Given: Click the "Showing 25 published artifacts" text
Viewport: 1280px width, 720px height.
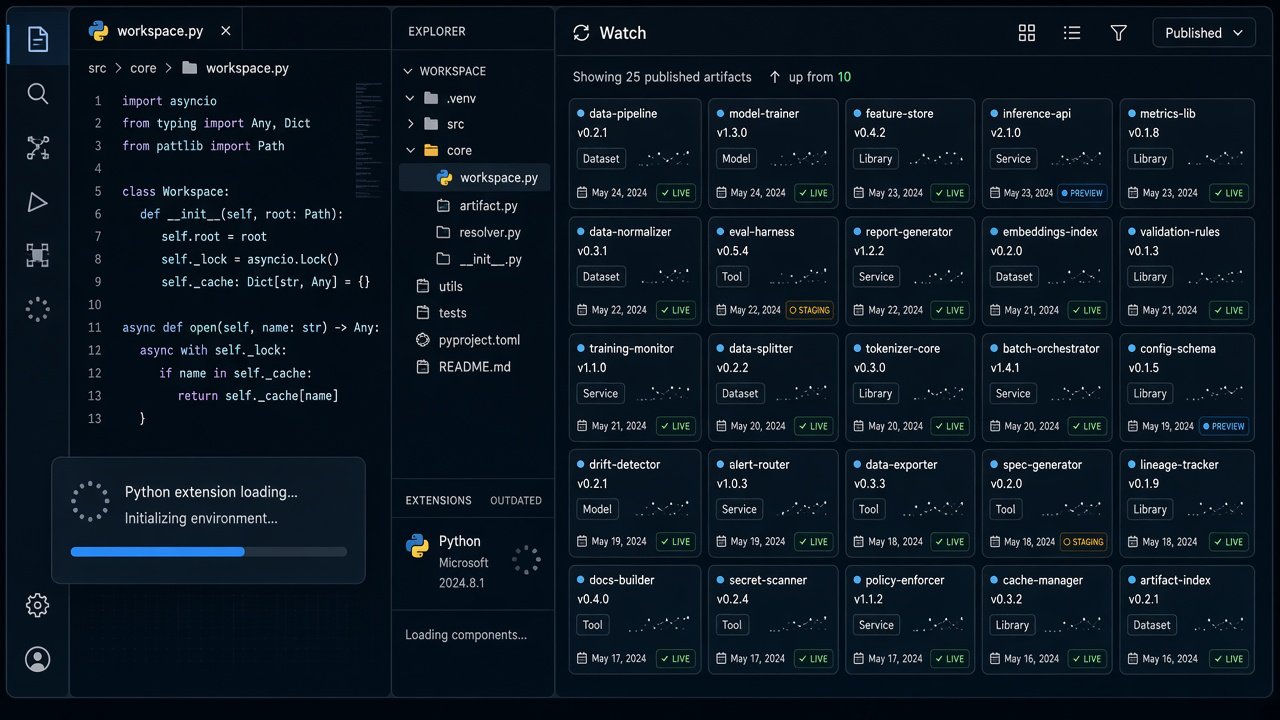Looking at the screenshot, I should coord(662,77).
